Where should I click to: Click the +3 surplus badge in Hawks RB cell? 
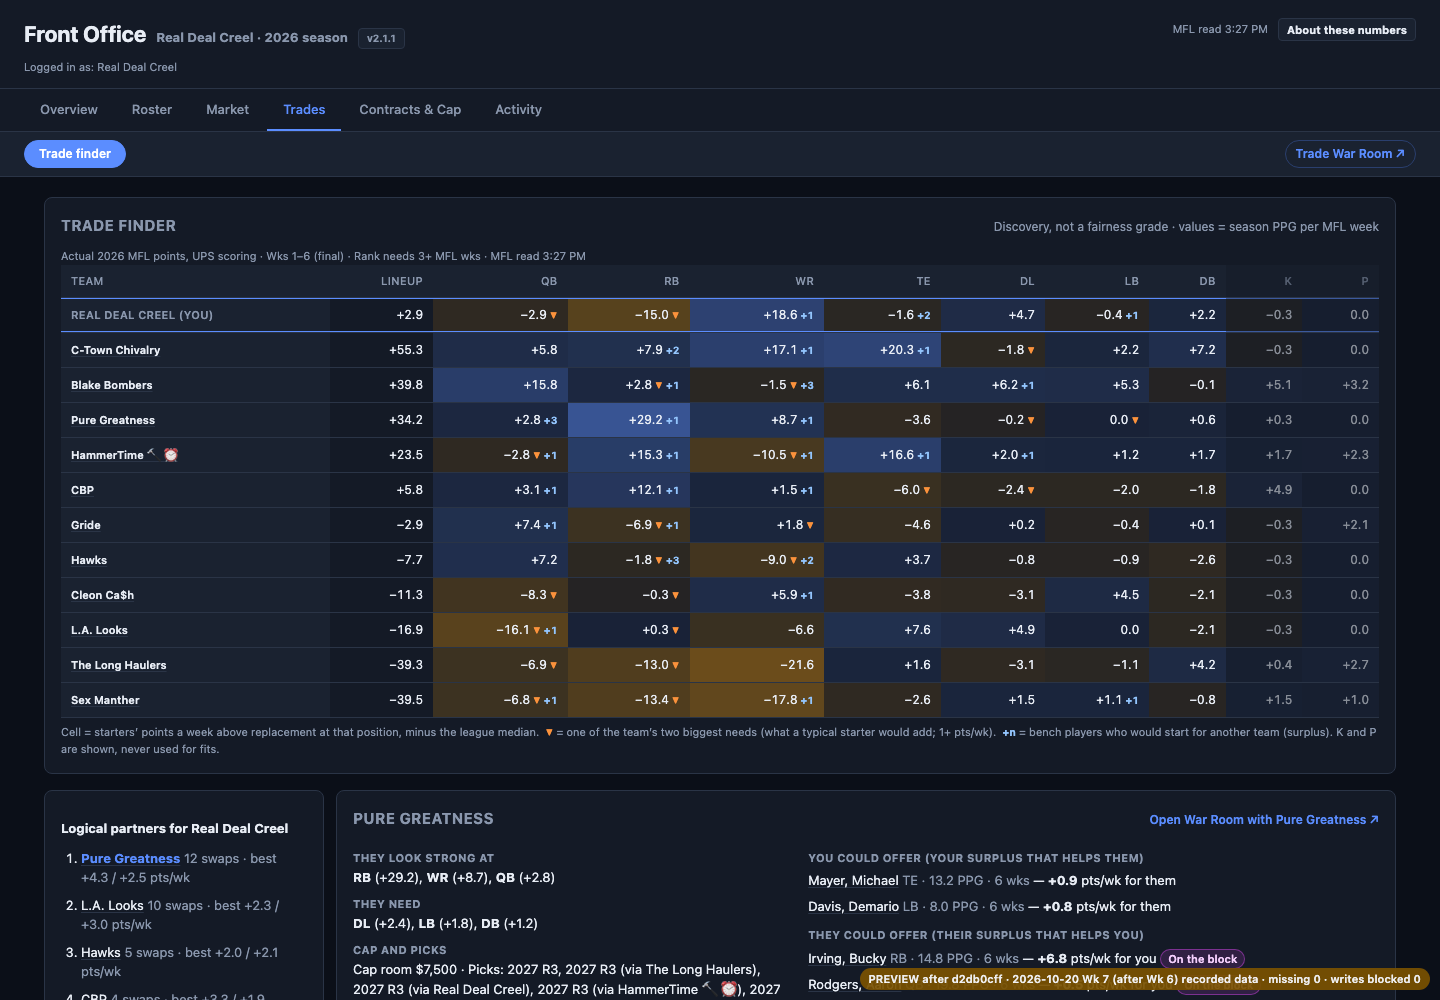(672, 561)
